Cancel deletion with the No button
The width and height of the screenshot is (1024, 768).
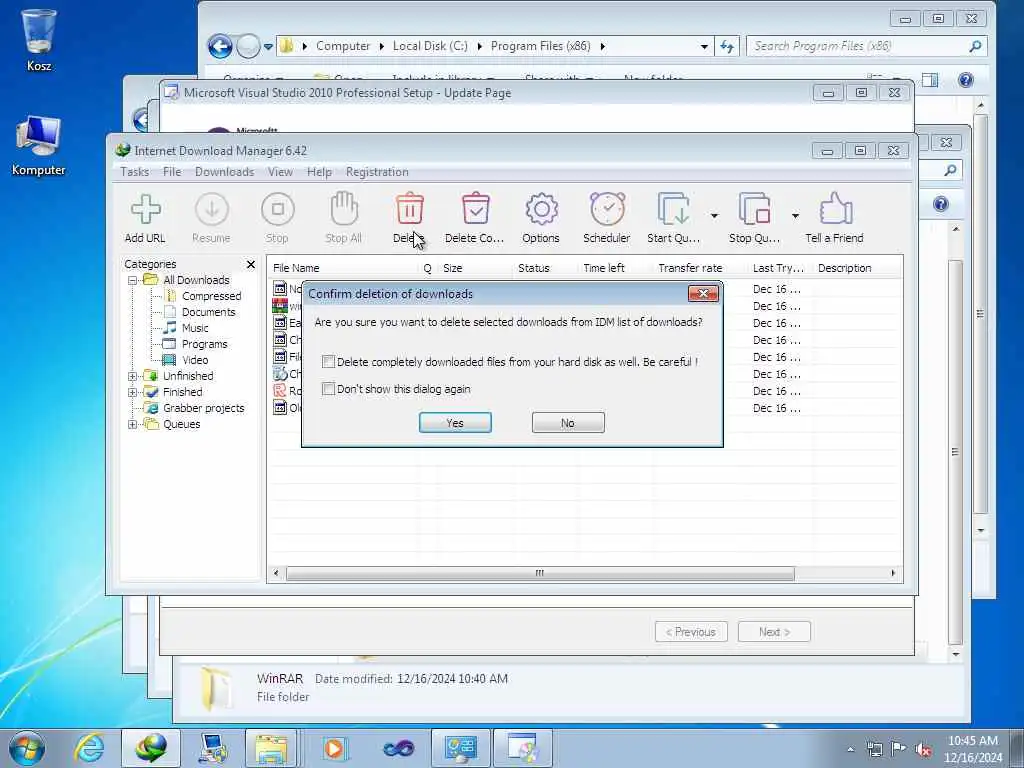pos(568,423)
